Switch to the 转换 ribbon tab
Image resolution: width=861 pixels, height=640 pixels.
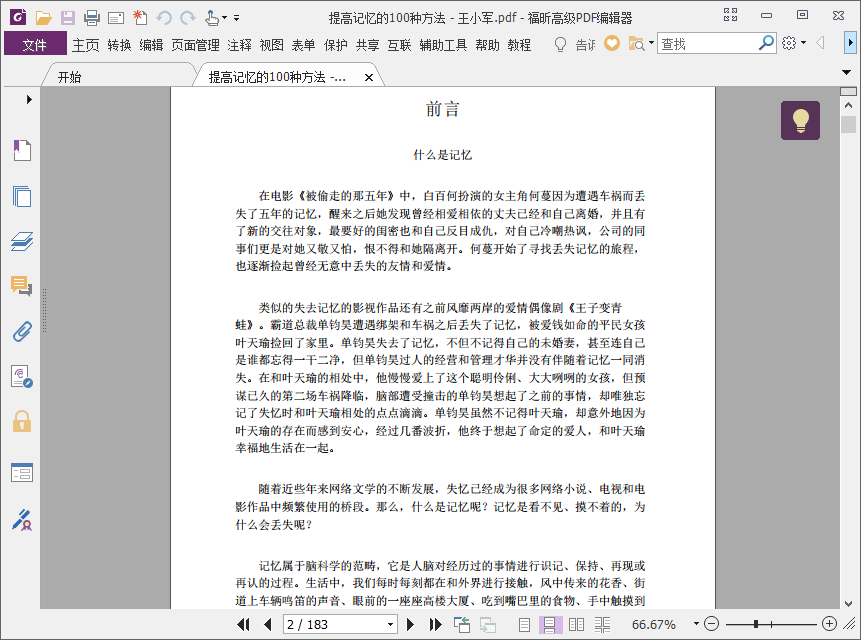point(119,45)
